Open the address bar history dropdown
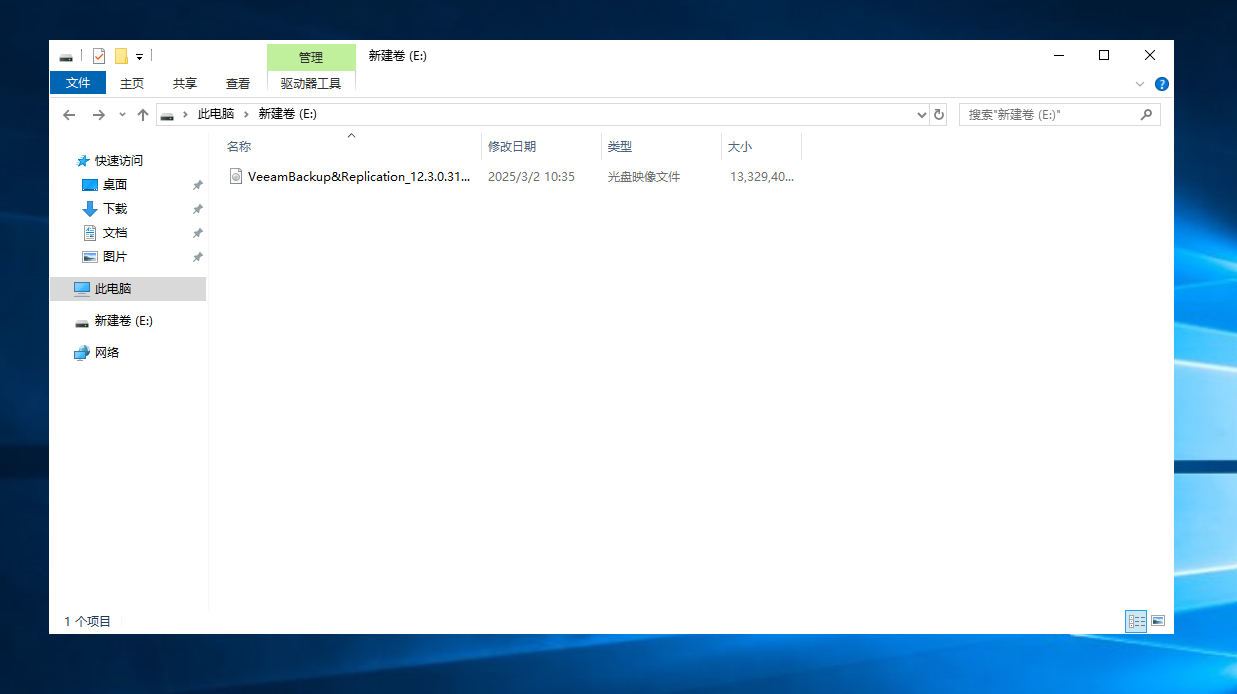The image size is (1237, 694). point(922,115)
